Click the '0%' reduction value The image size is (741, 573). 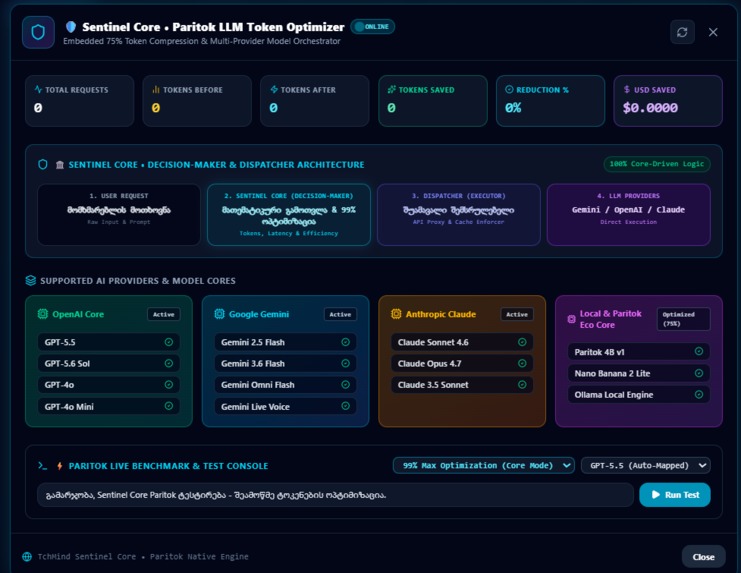(513, 108)
